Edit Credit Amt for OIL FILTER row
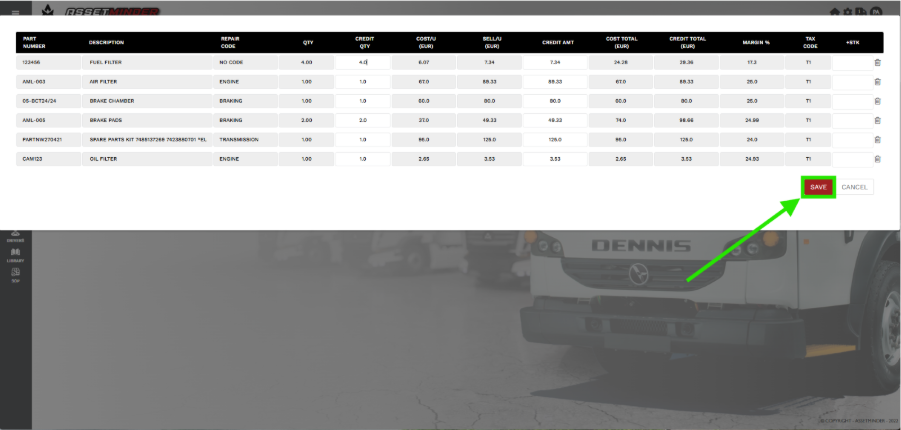Image resolution: width=901 pixels, height=430 pixels. (x=555, y=159)
